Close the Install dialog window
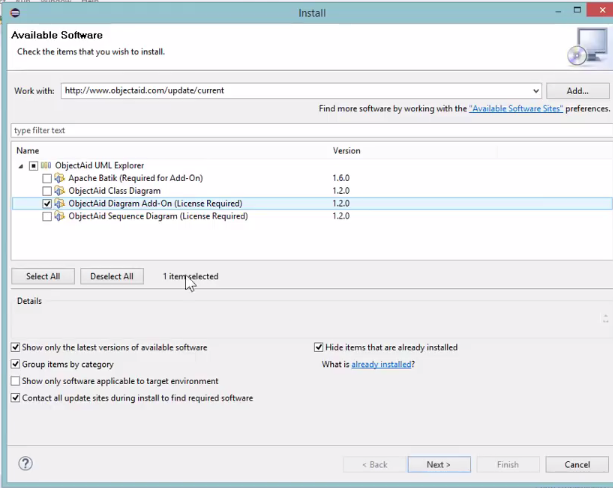613x488 pixels. pos(602,10)
